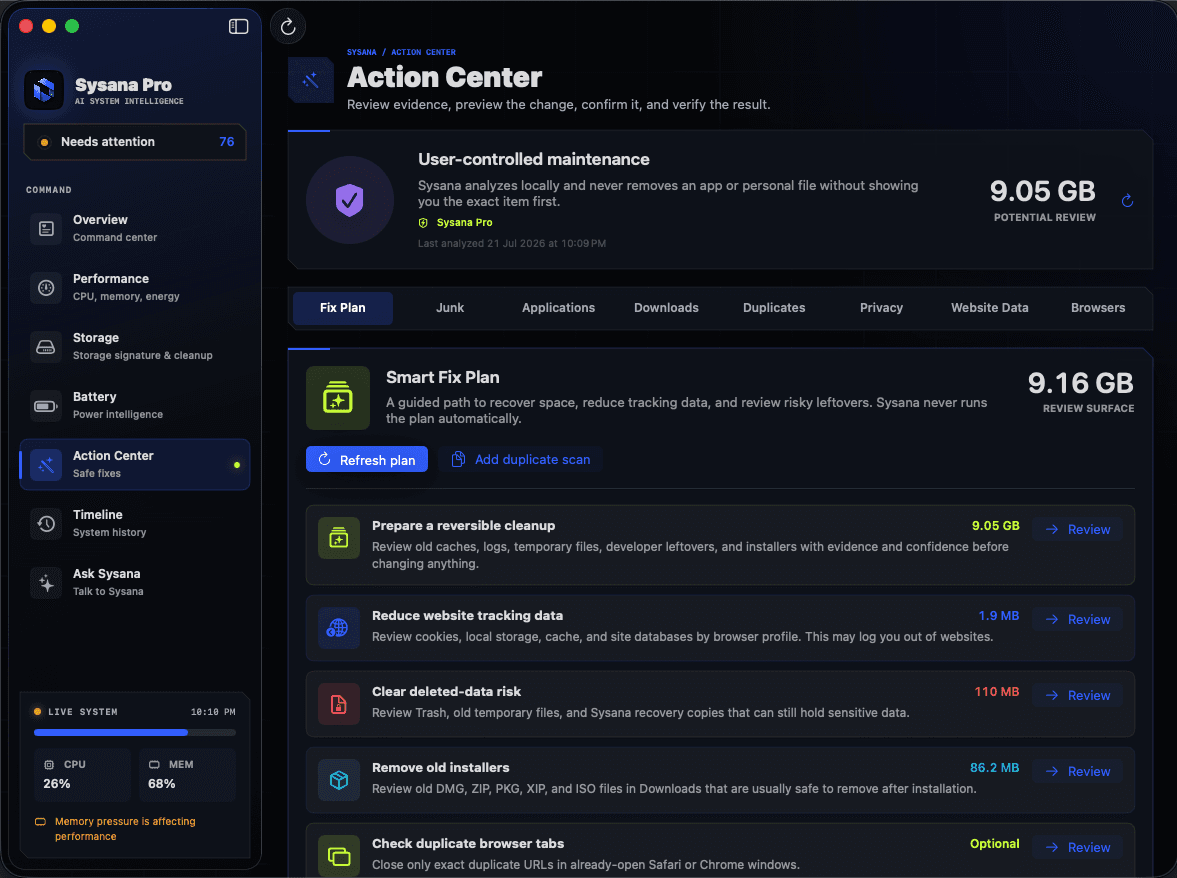
Task: Click the website tracking globe icon
Action: pyautogui.click(x=339, y=627)
